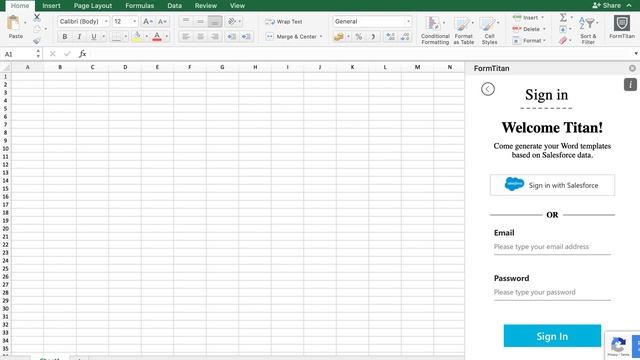Align text to top of cell
Viewport: 640px width, 360px height.
point(186,21)
